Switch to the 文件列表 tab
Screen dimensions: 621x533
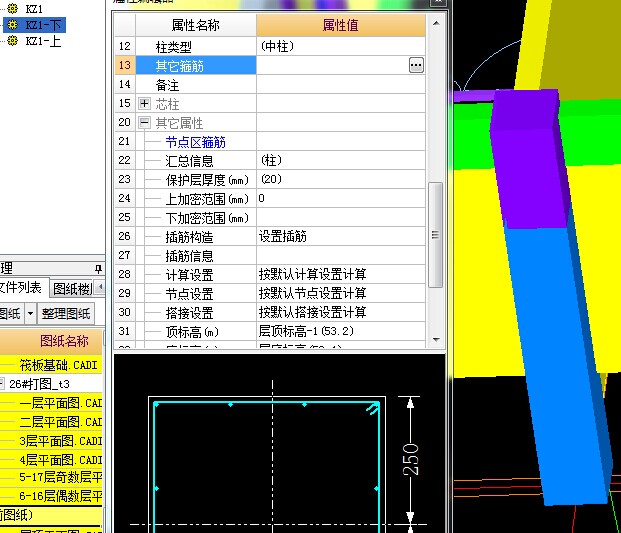pyautogui.click(x=21, y=287)
